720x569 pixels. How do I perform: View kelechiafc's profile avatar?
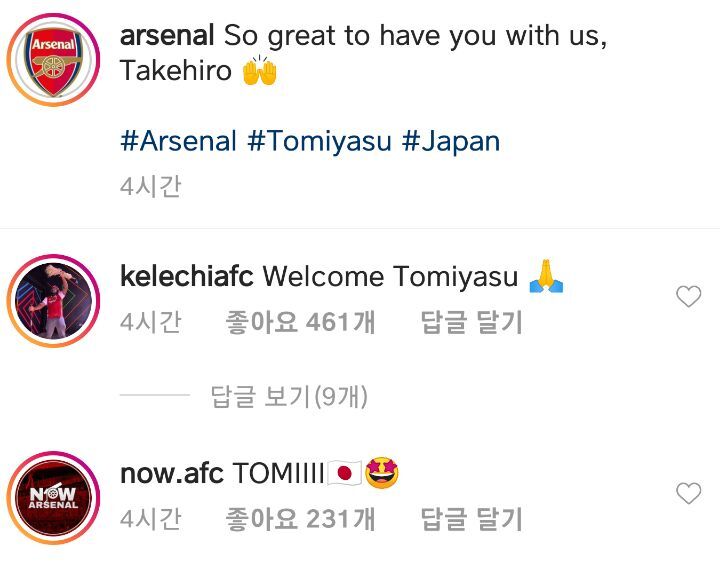[x=56, y=296]
